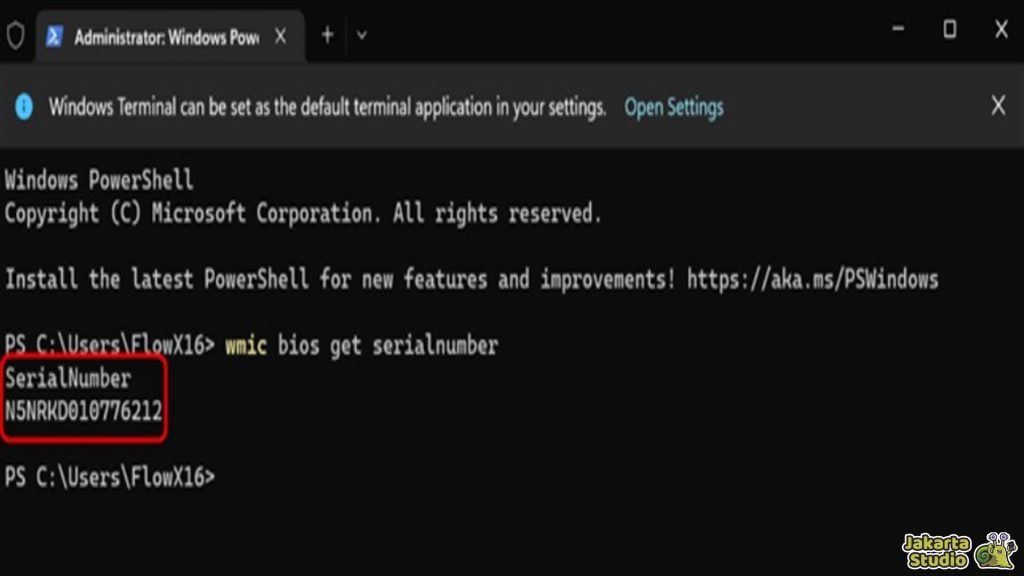The width and height of the screenshot is (1024, 576).
Task: Click the PowerShell icon in the tab
Action: pos(55,37)
